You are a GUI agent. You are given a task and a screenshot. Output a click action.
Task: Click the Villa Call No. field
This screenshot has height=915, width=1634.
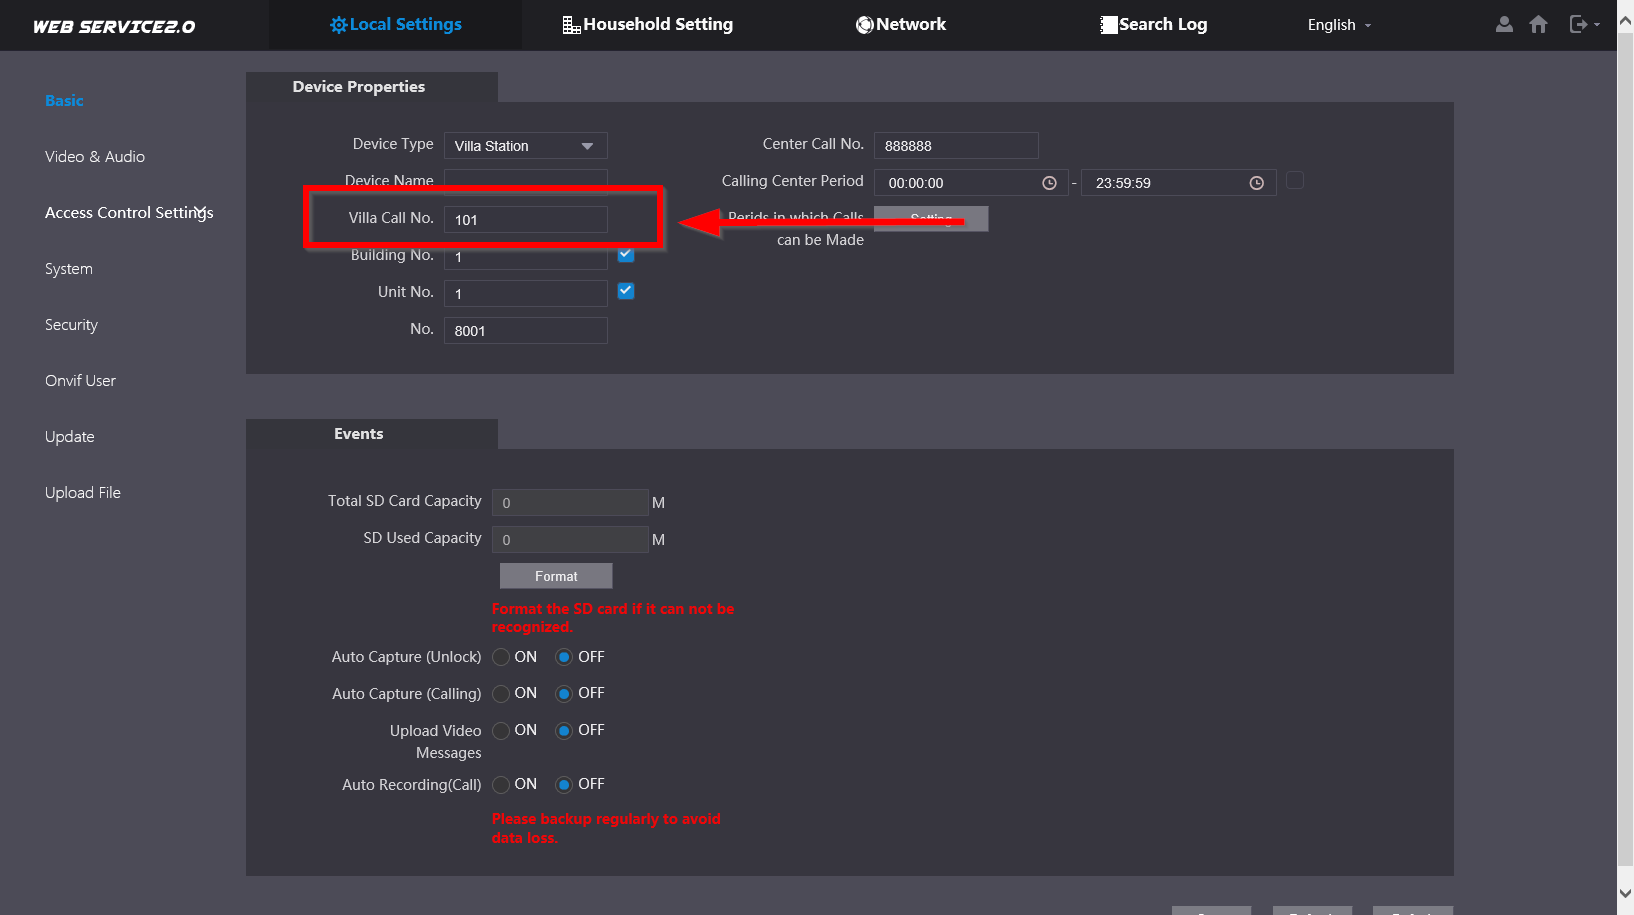tap(526, 220)
